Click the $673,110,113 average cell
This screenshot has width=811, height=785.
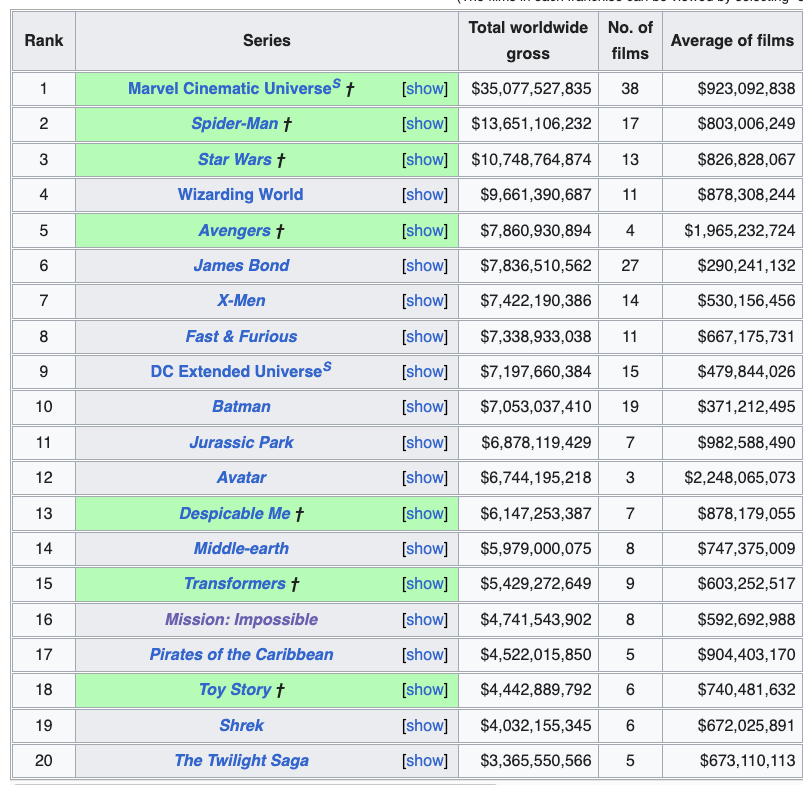732,761
